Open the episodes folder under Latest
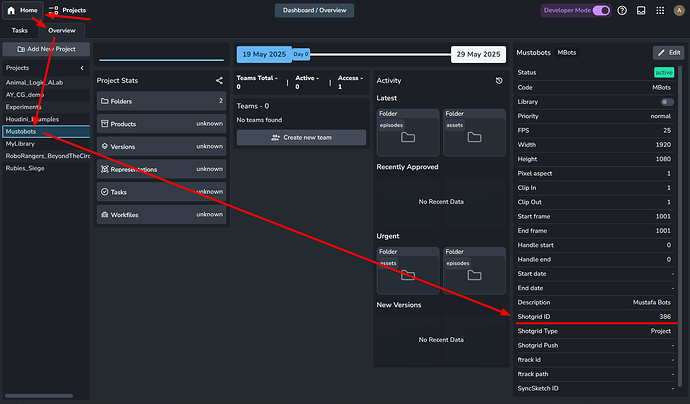The width and height of the screenshot is (690, 404). pyautogui.click(x=408, y=132)
